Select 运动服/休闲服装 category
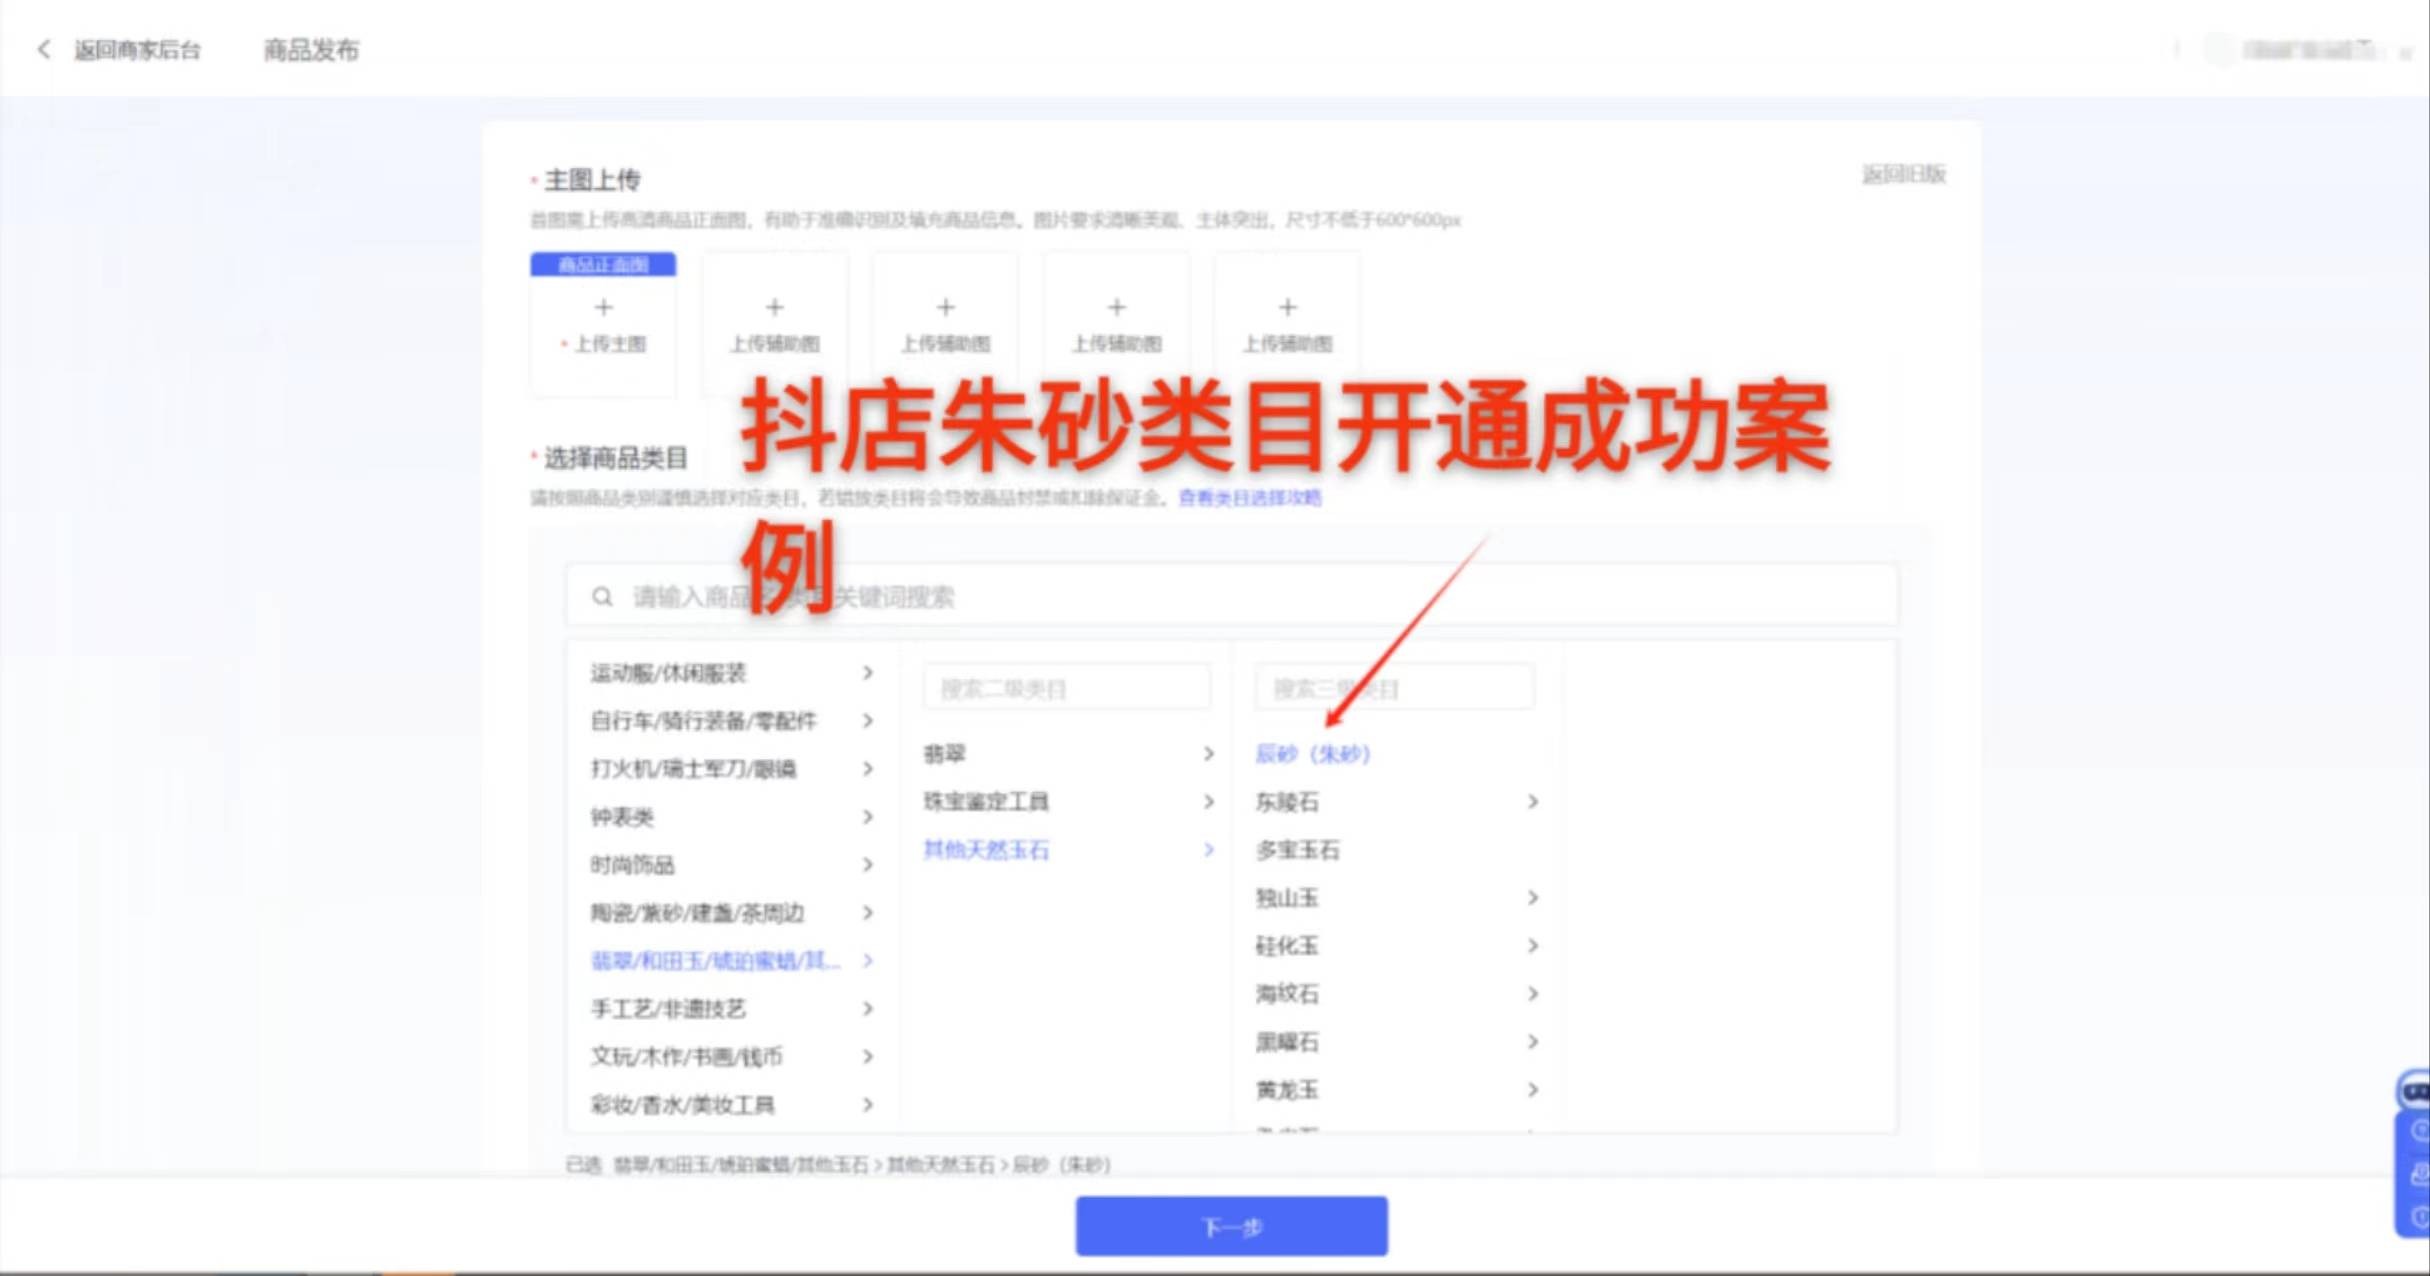Viewport: 2430px width, 1276px height. pos(668,673)
